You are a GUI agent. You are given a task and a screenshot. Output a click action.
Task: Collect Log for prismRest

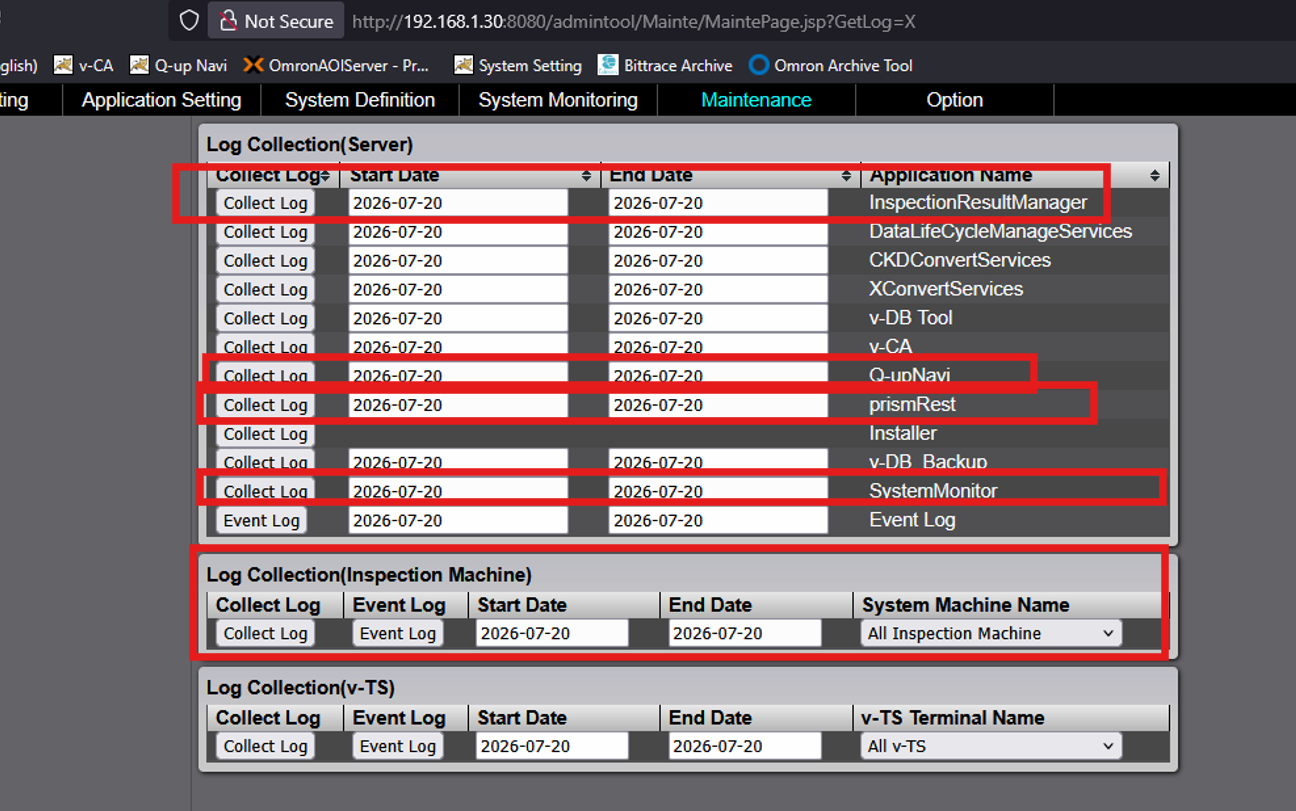pos(265,405)
